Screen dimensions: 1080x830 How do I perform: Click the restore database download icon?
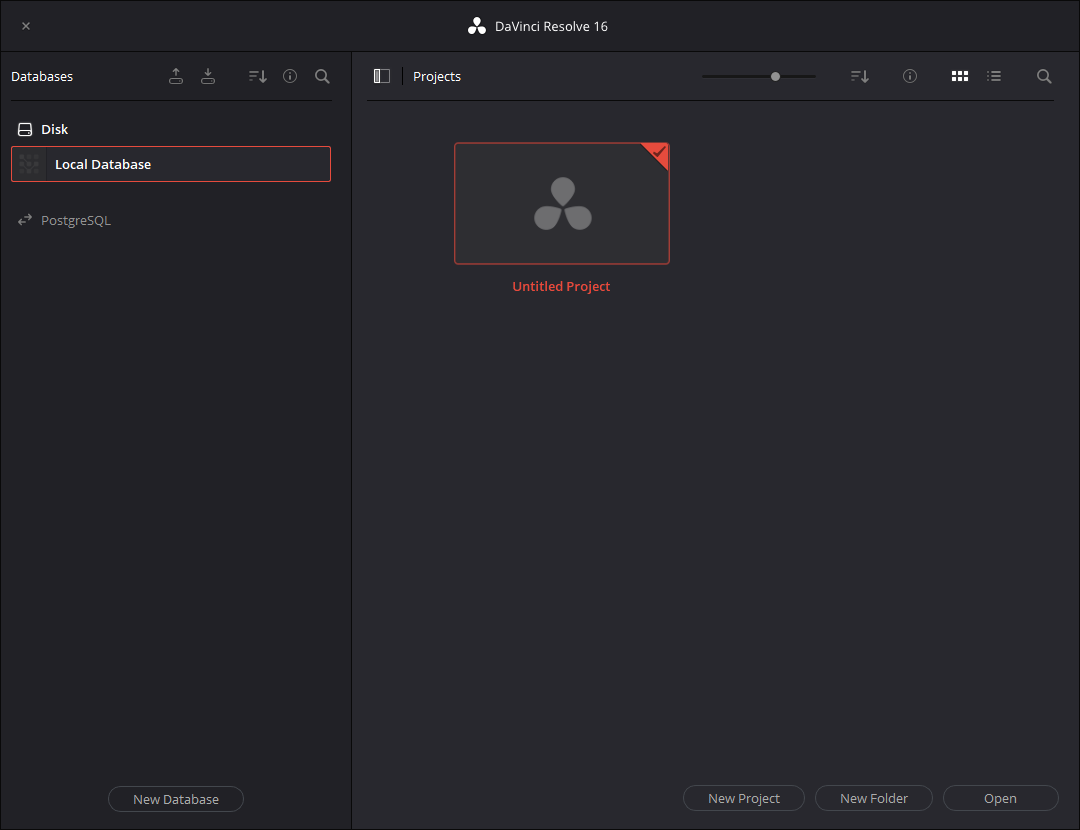pos(208,76)
